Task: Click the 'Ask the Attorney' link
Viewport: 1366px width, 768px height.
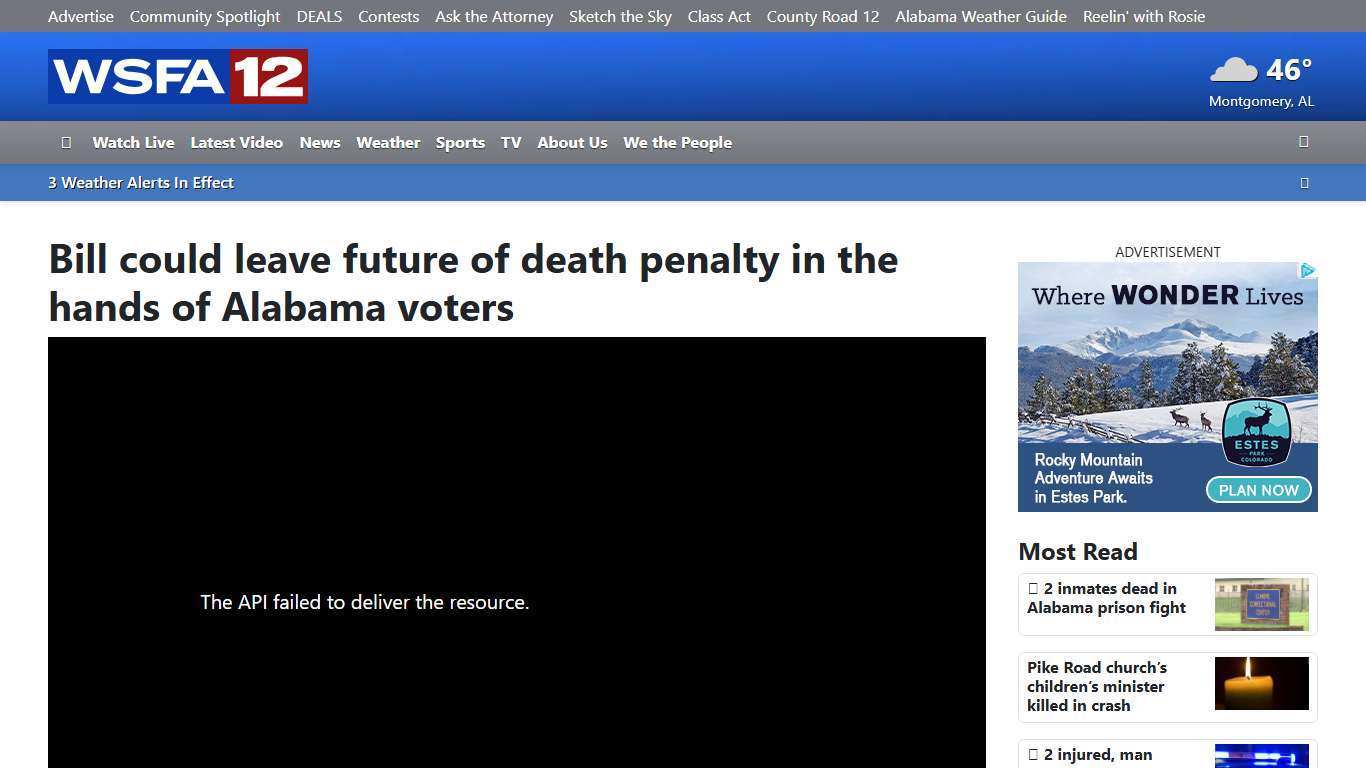Action: pos(493,16)
